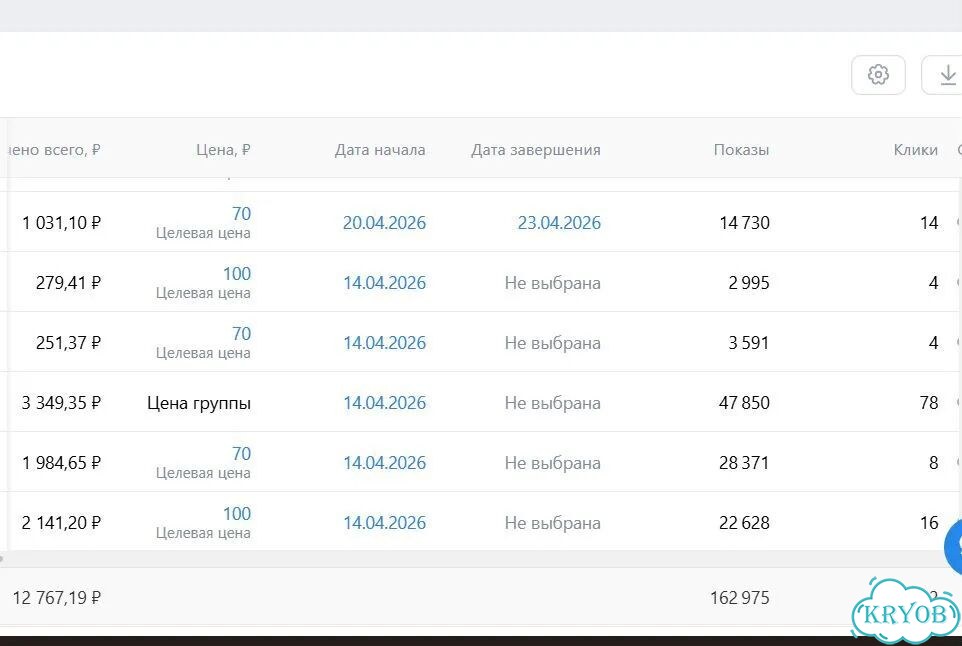Viewport: 962px width, 646px height.
Task: Choose end date in 47 850 impressions row
Action: click(x=552, y=403)
